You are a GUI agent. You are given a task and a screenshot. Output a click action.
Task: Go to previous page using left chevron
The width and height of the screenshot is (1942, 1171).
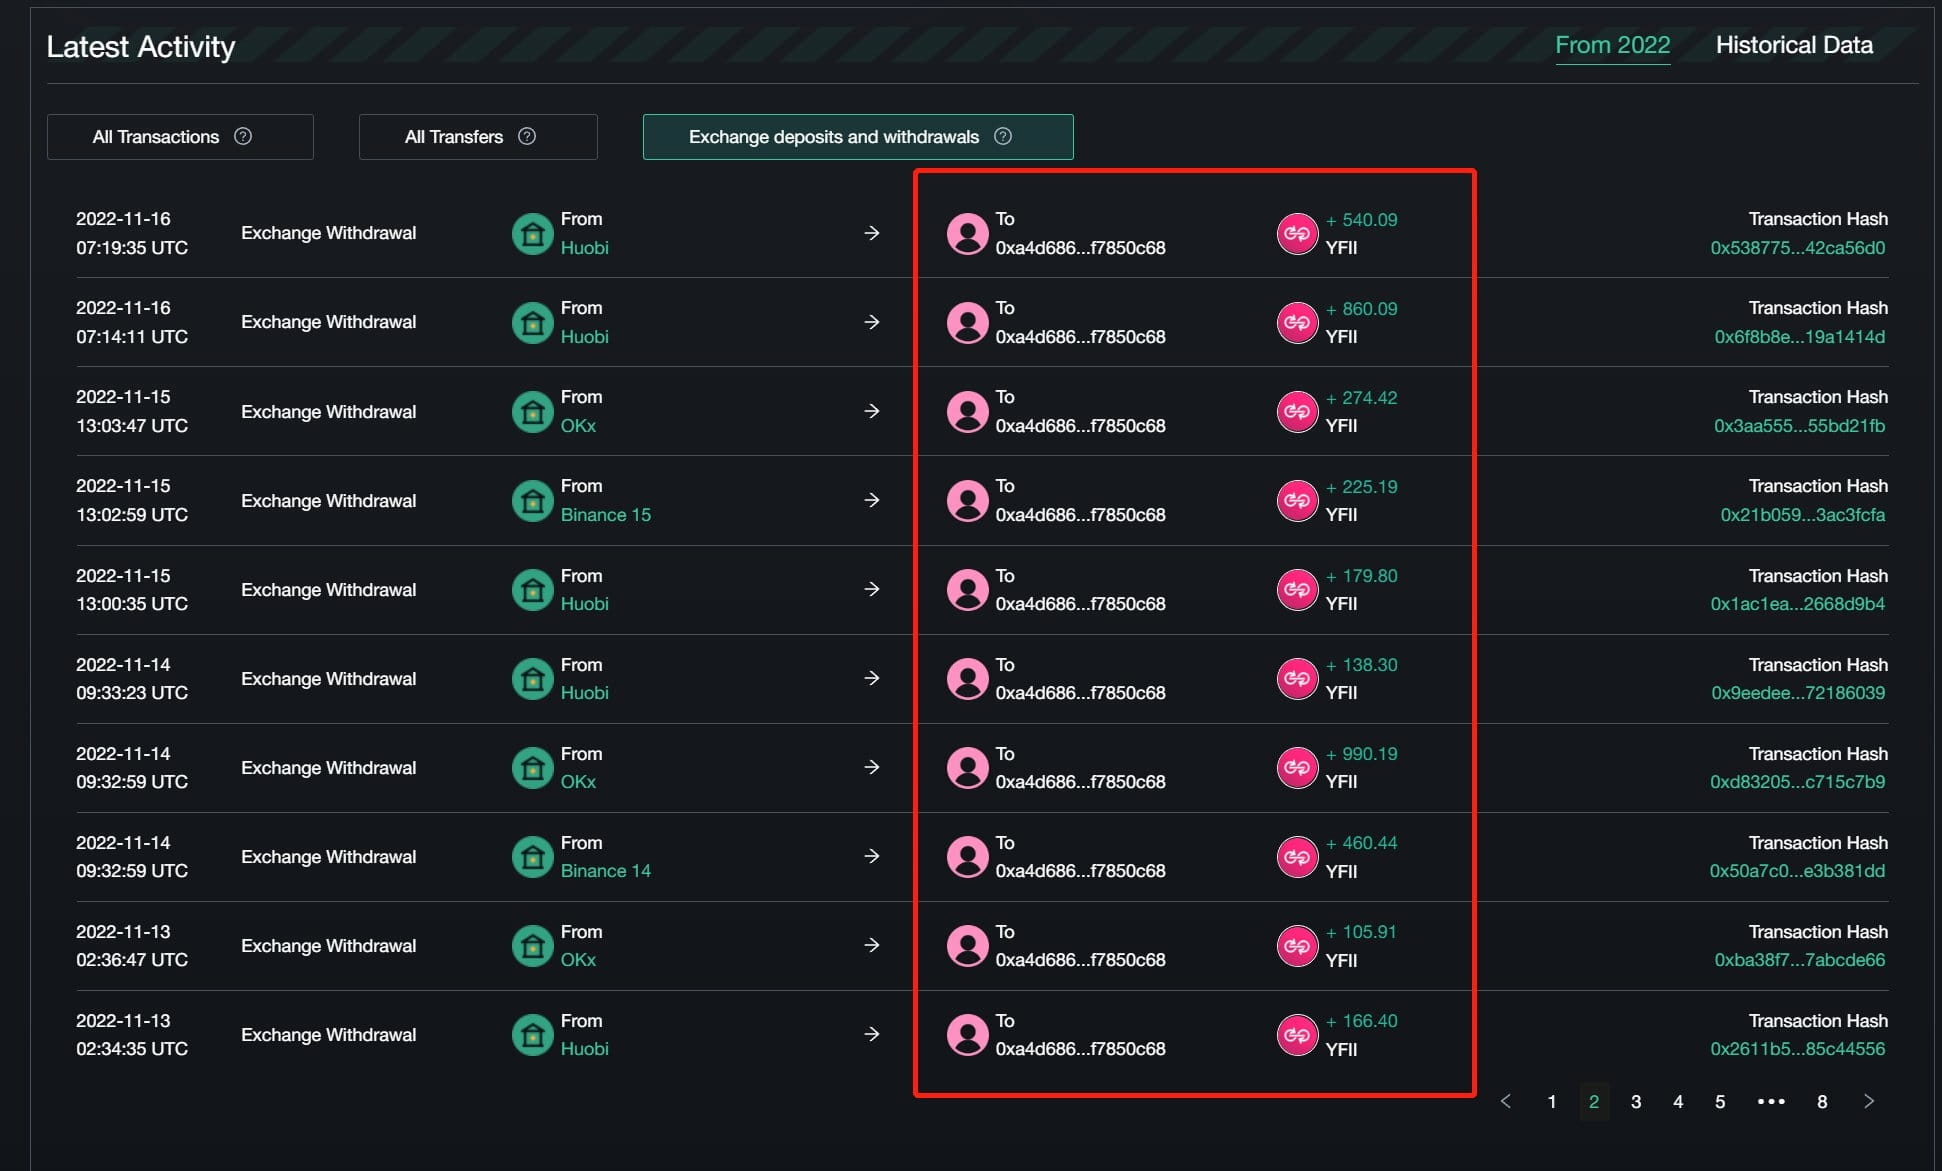(x=1506, y=1101)
